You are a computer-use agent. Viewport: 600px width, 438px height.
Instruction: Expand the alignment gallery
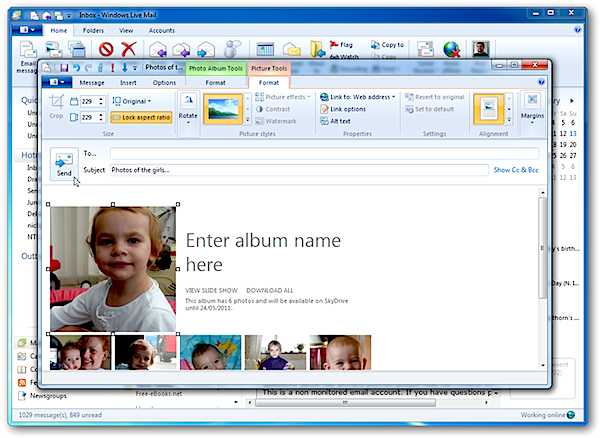tap(509, 120)
